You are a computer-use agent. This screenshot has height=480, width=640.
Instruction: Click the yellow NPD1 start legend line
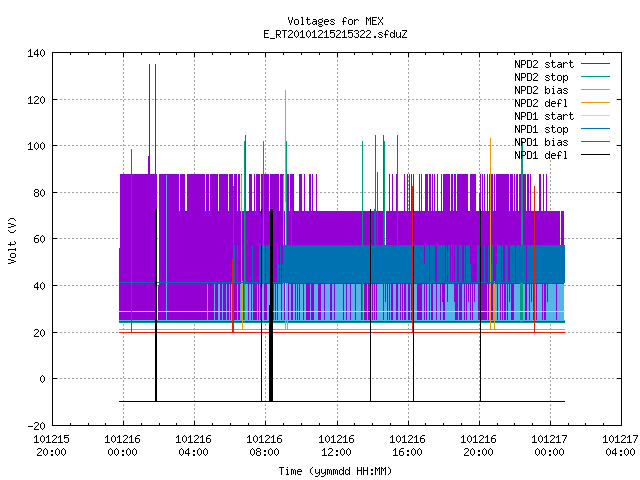(x=595, y=116)
